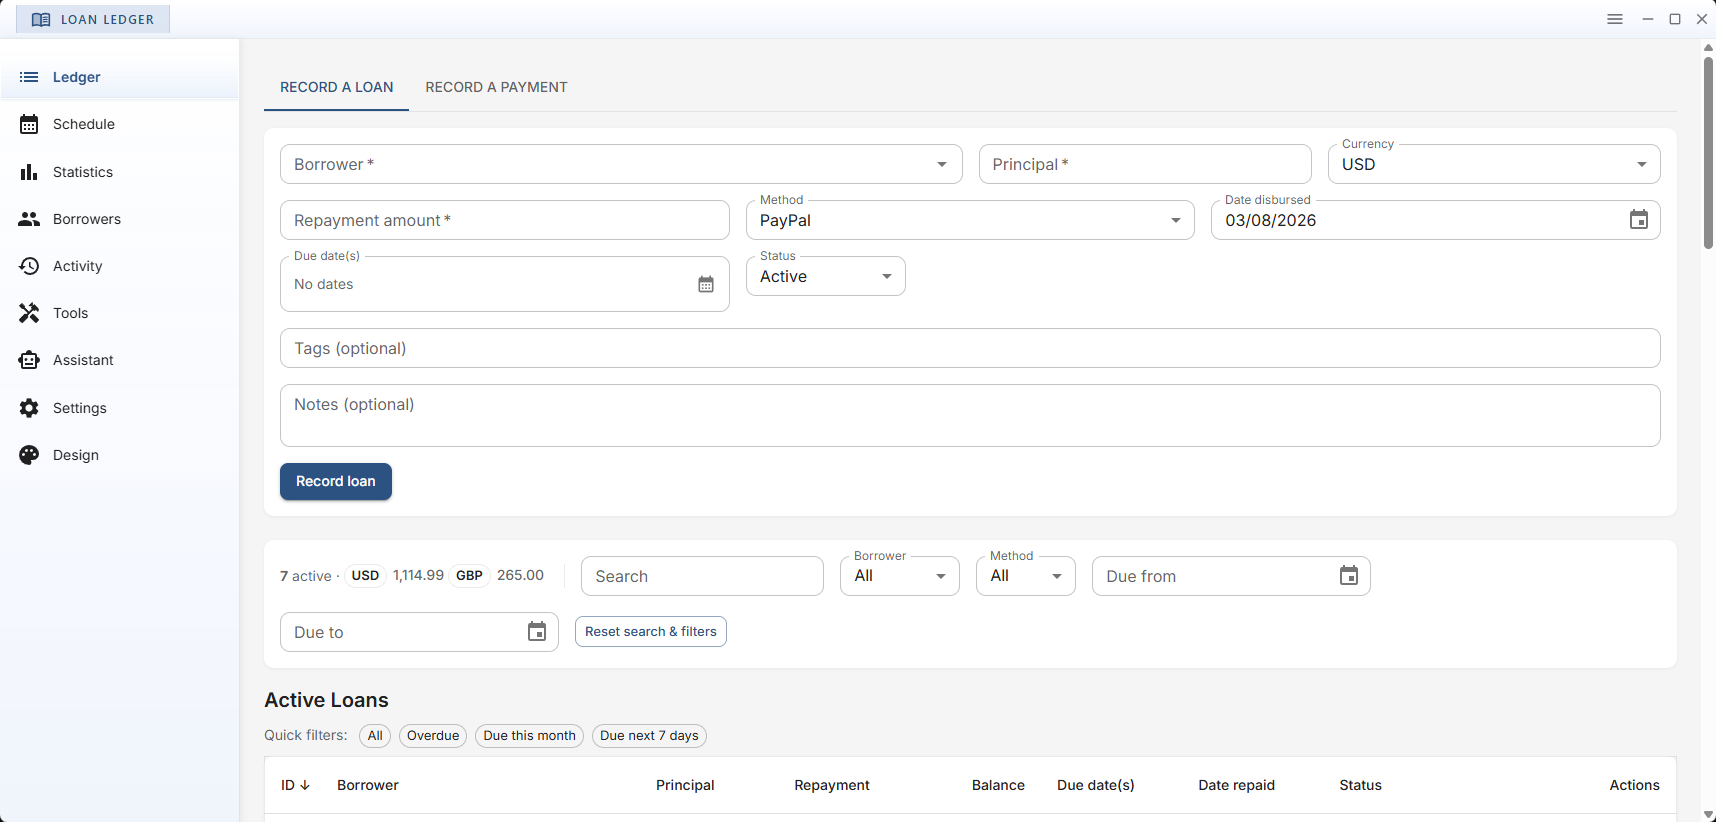Open the Assistant robot icon

click(x=29, y=360)
